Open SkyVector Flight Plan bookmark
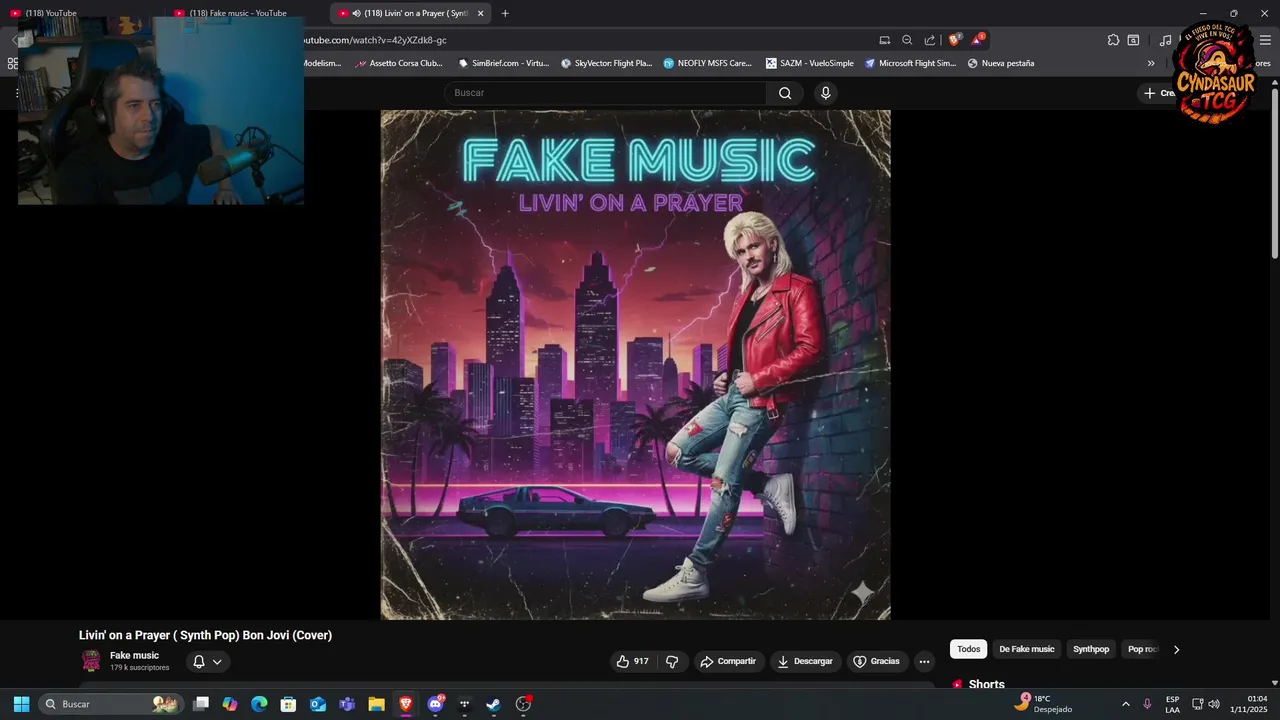 (607, 63)
